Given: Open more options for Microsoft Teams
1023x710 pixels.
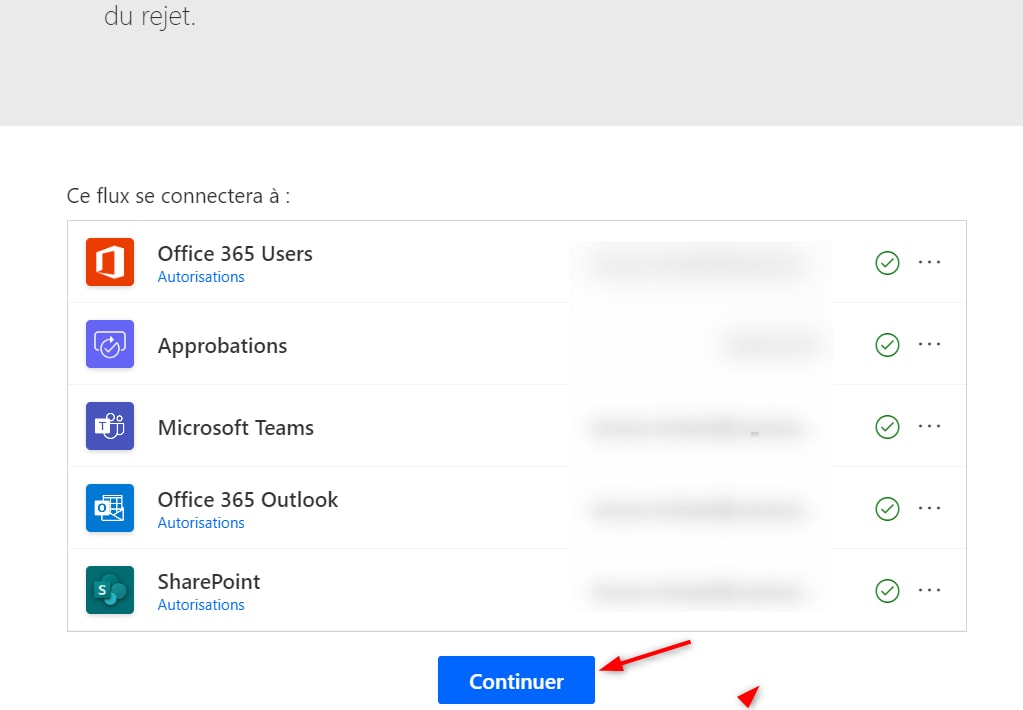Looking at the screenshot, I should click(929, 426).
